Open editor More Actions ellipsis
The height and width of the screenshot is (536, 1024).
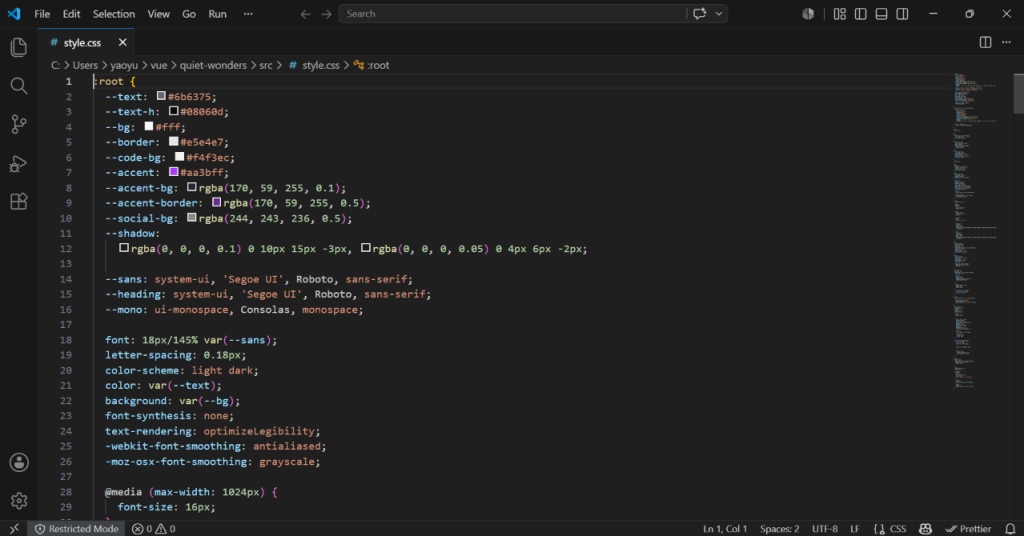click(x=1006, y=42)
